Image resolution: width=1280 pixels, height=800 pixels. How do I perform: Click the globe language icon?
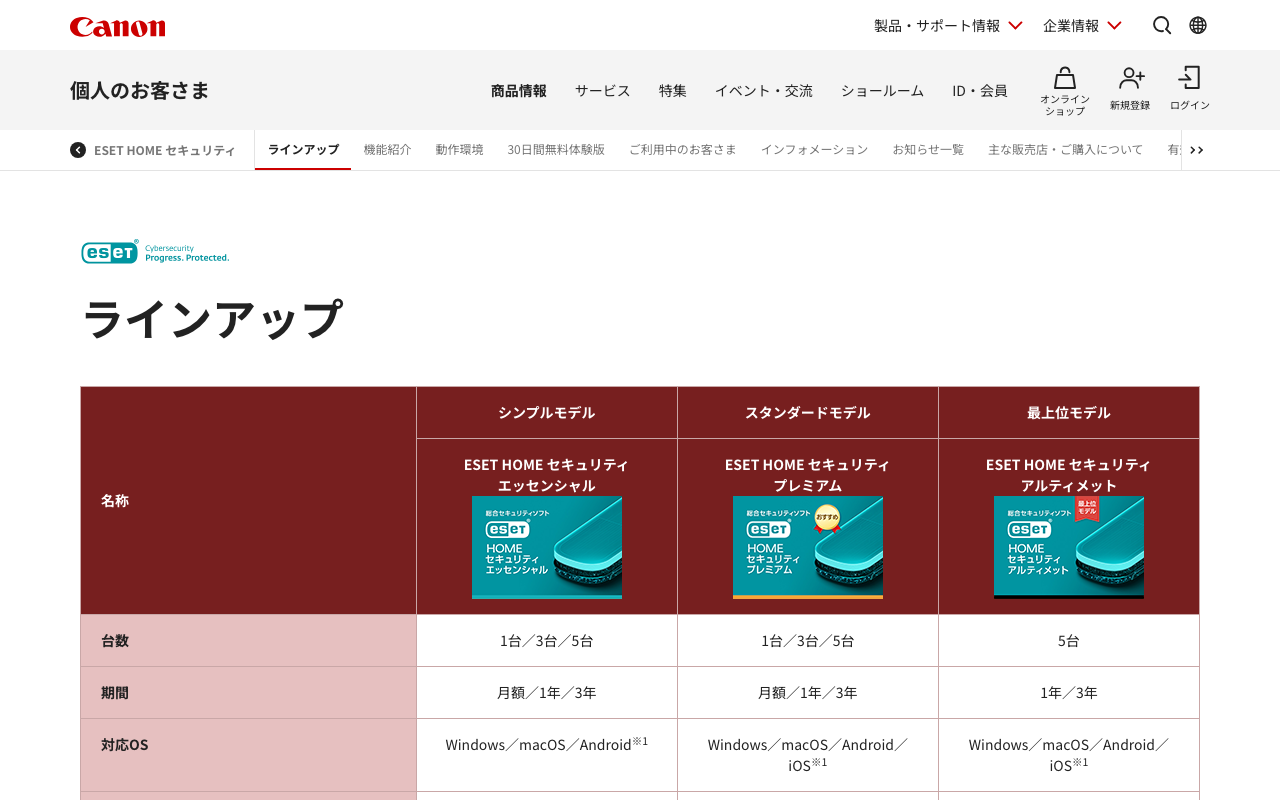click(1198, 25)
